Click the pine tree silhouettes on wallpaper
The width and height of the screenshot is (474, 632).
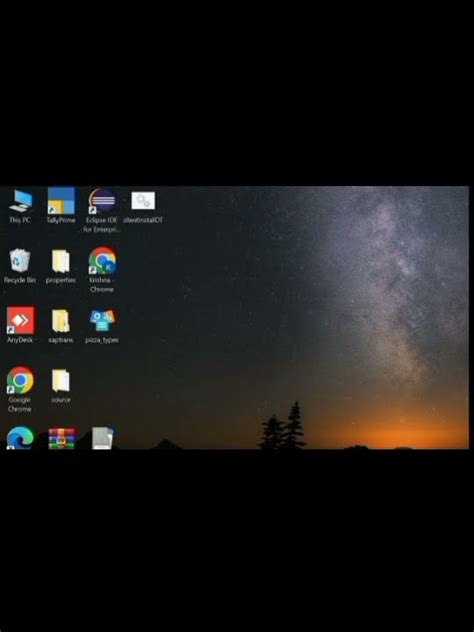coord(283,426)
